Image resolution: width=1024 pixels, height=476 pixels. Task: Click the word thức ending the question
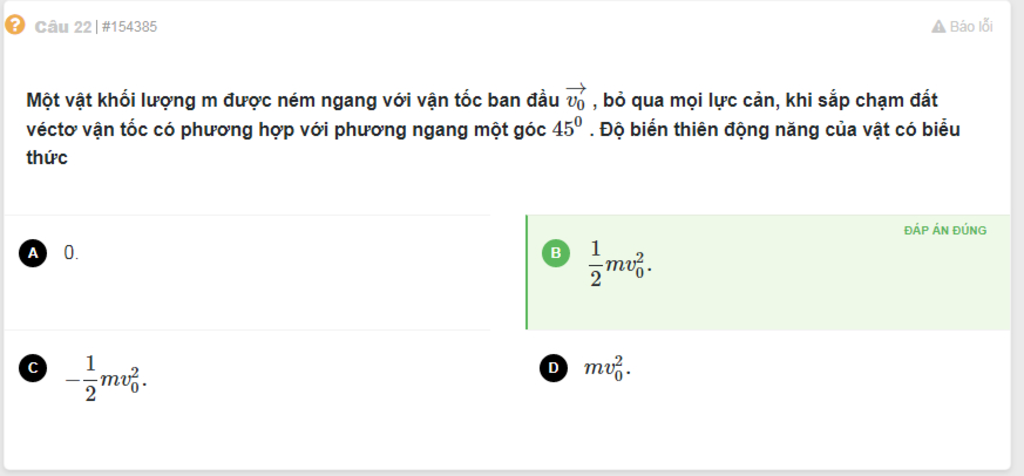coord(47,159)
